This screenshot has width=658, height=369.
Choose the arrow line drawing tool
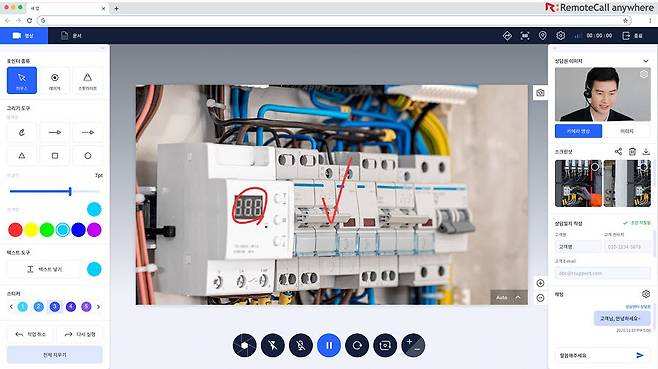tap(55, 132)
